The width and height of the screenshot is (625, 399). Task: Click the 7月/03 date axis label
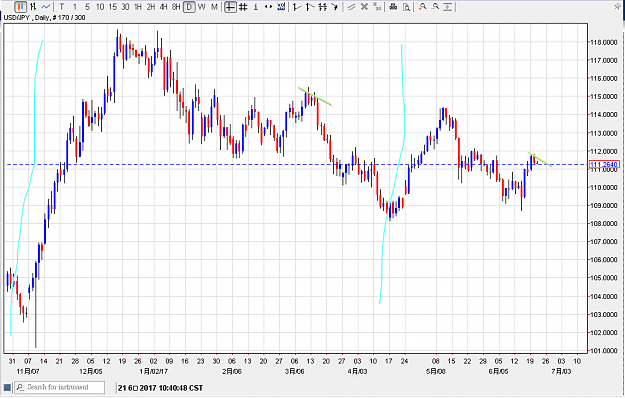tap(561, 371)
